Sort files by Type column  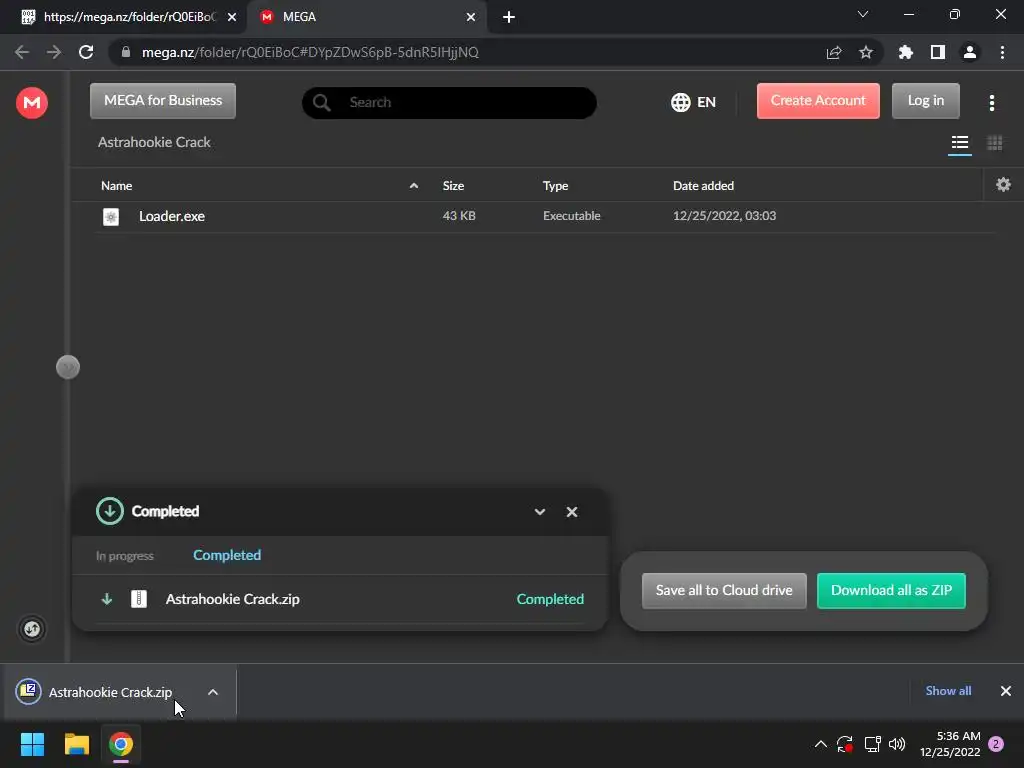tap(555, 185)
